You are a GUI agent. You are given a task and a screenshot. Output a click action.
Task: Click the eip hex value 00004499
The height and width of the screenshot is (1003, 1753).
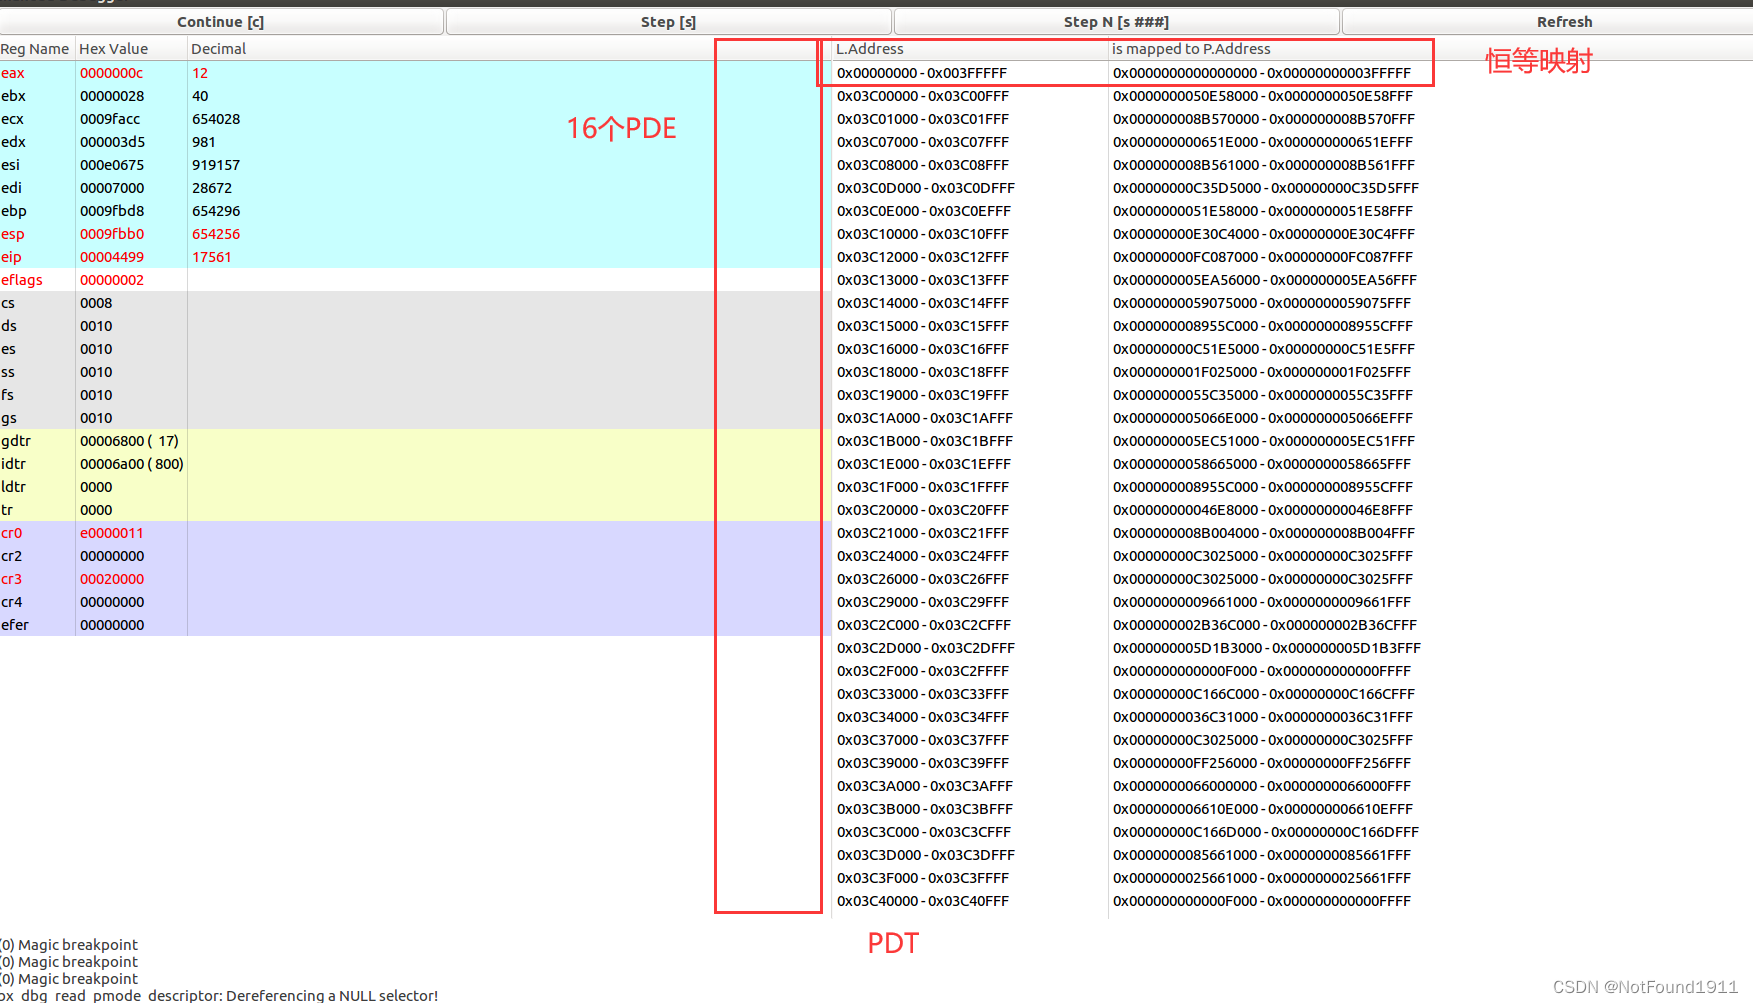pos(112,257)
